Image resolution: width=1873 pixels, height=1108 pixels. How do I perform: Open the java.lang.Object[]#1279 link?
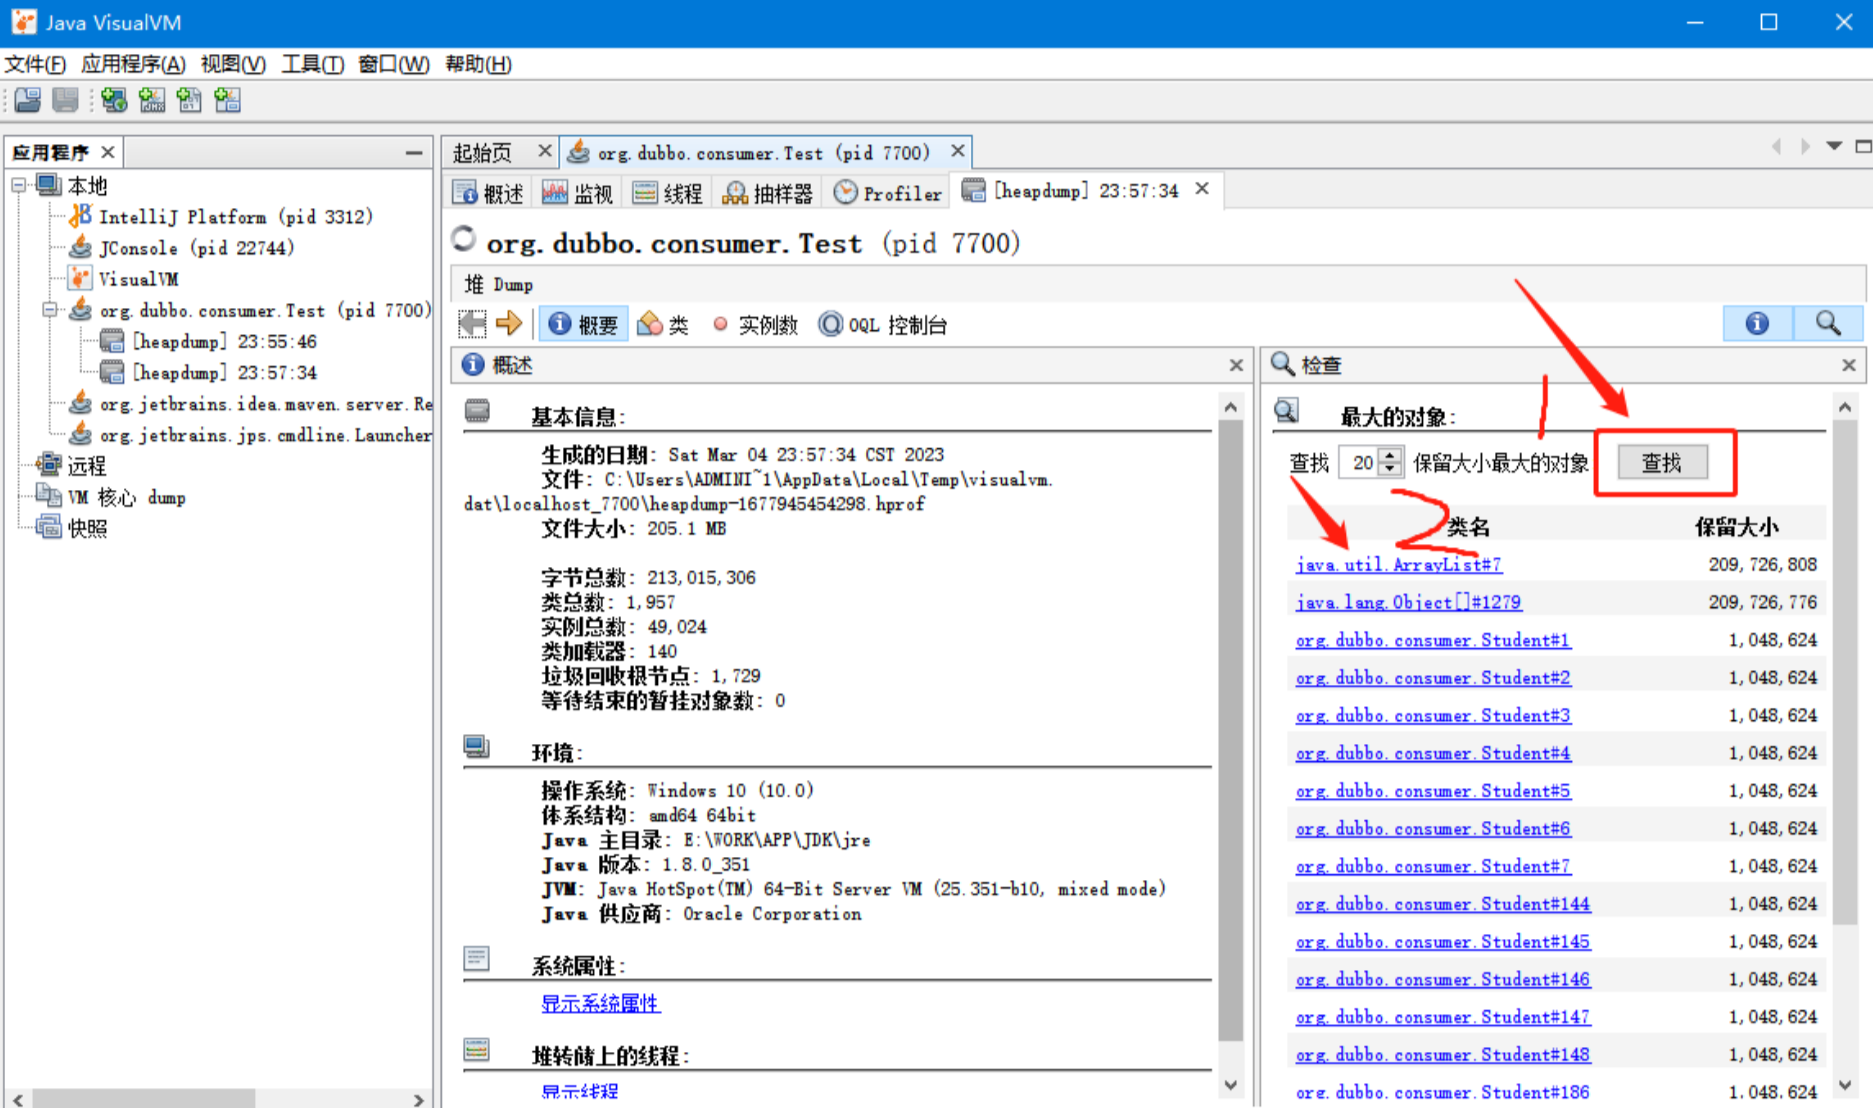point(1408,602)
